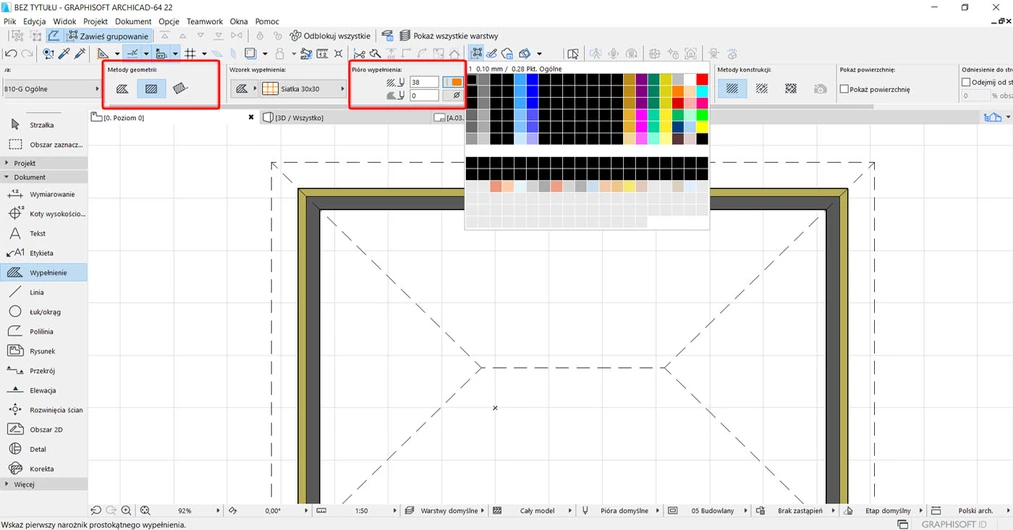Expand the Projekt toolbox section
Viewport: 1013px width, 530px height.
coord(44,163)
